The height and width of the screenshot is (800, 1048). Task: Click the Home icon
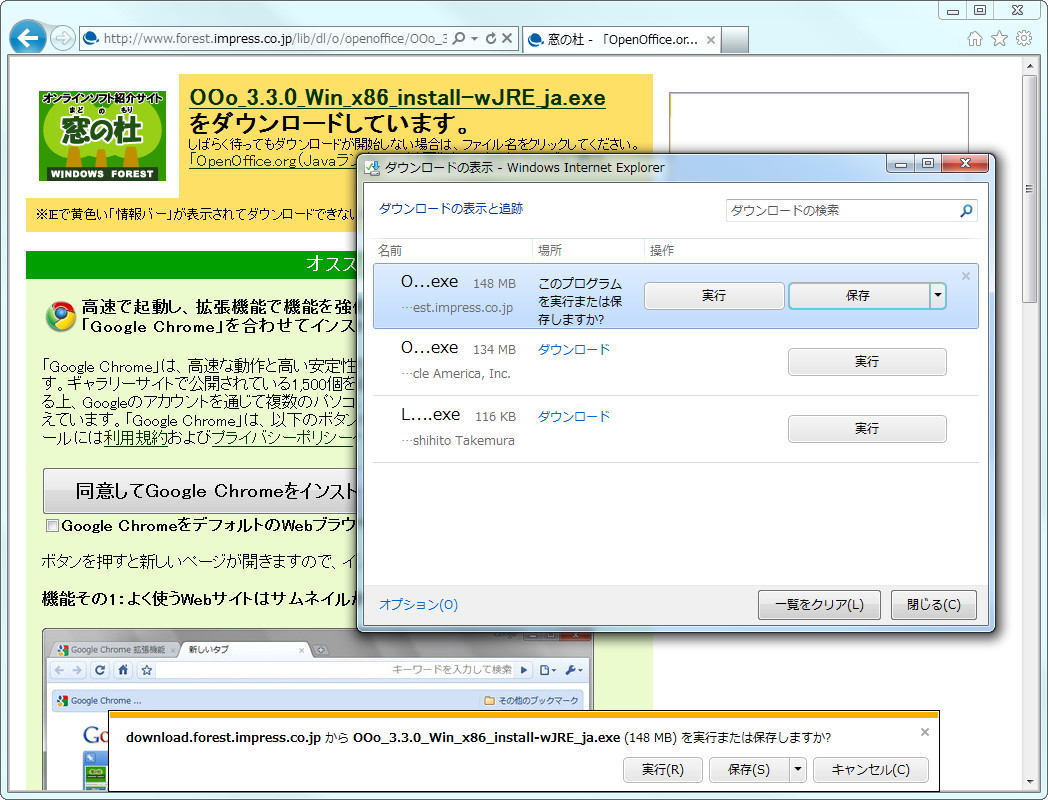coord(976,38)
